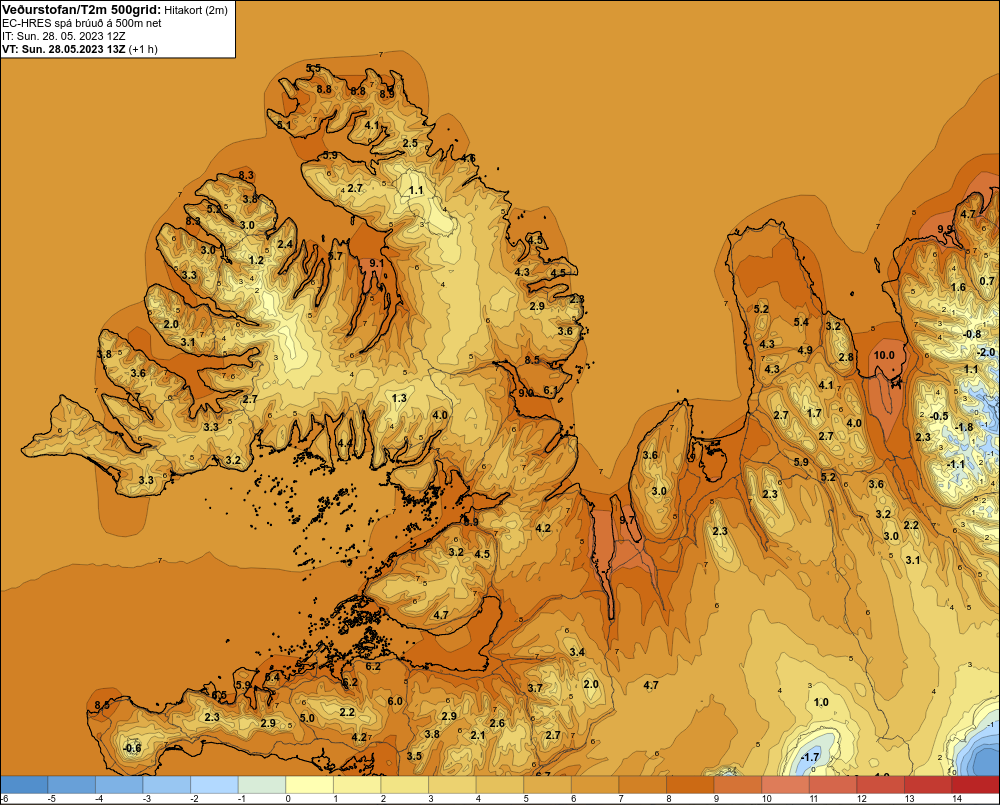Screen dimensions: 1000x805
Task: Click the 9.1 temperature value in Westfjords
Action: (x=377, y=263)
